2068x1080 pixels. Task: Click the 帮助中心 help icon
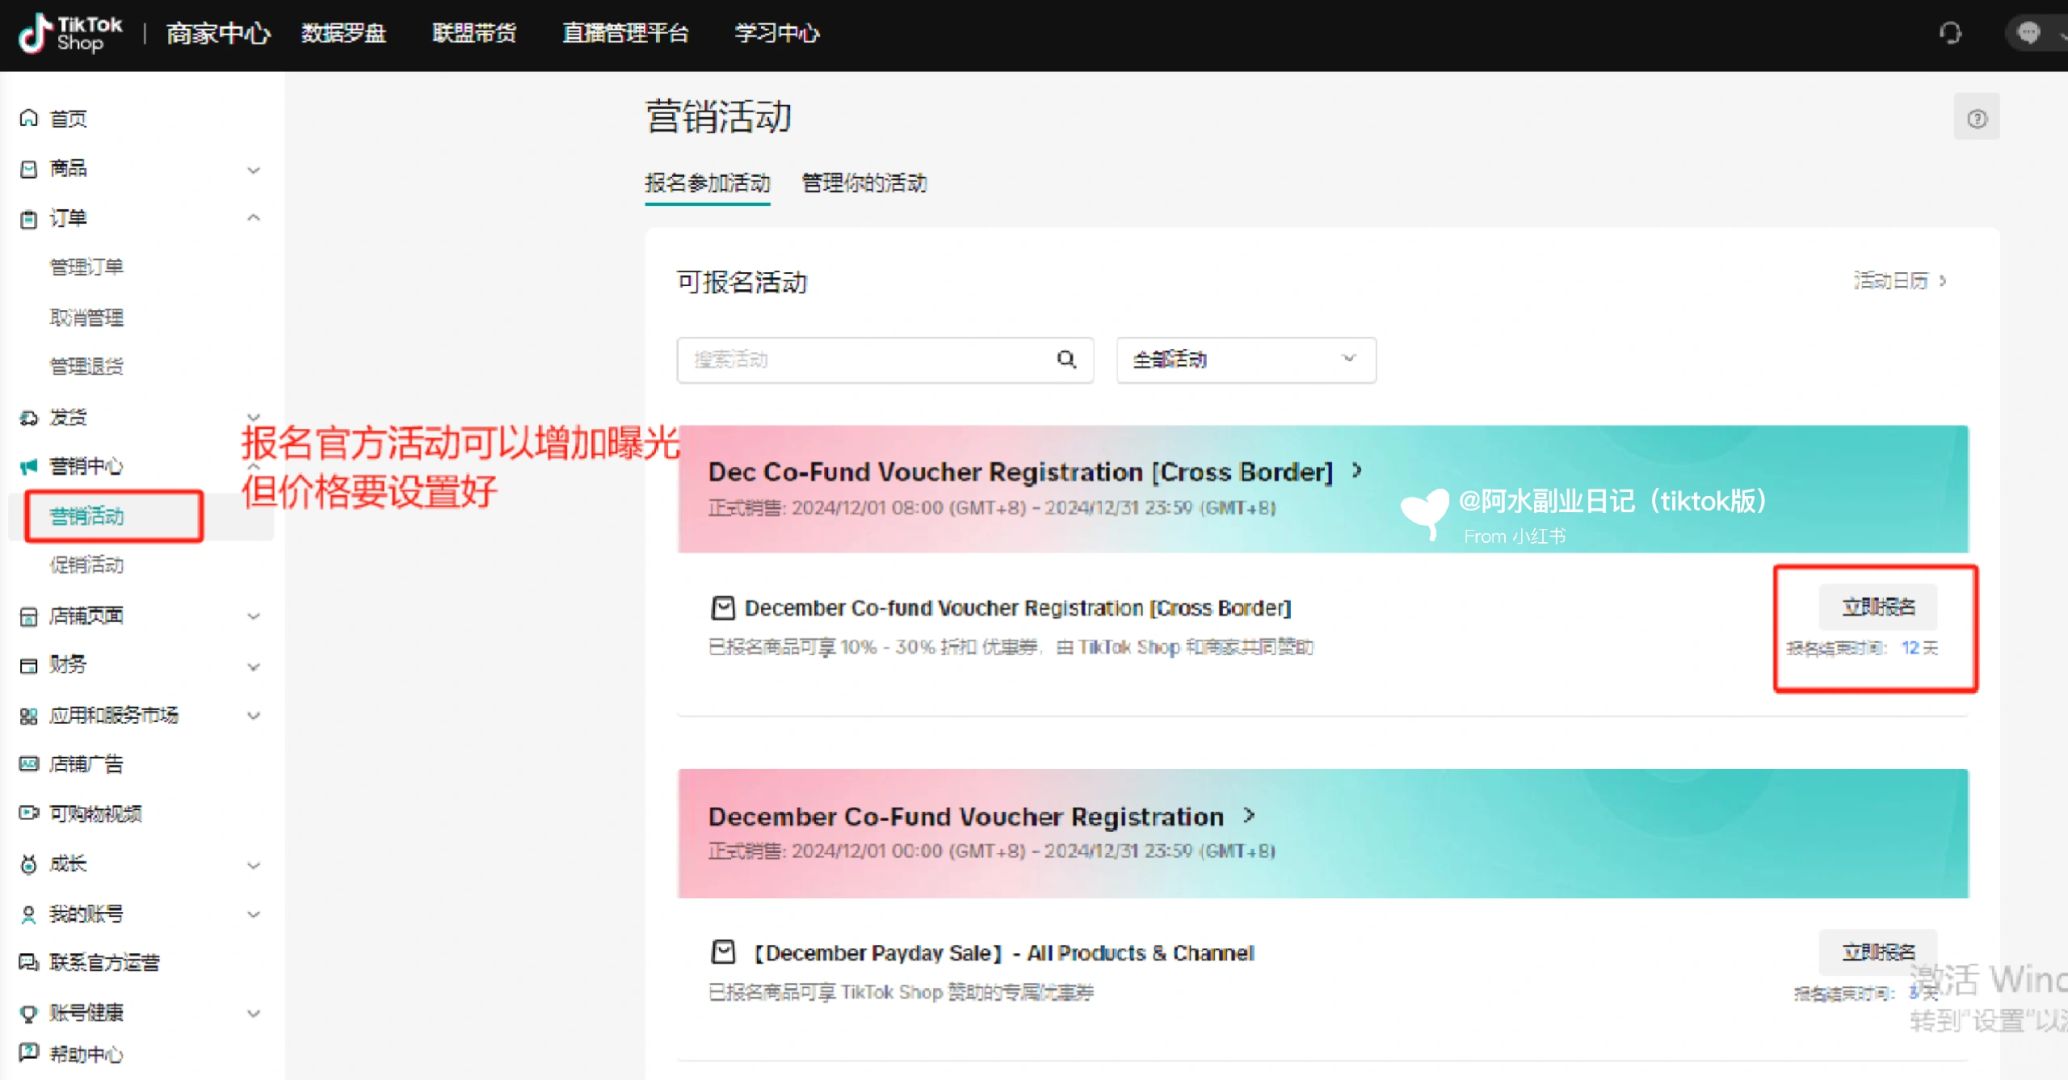coord(29,1053)
